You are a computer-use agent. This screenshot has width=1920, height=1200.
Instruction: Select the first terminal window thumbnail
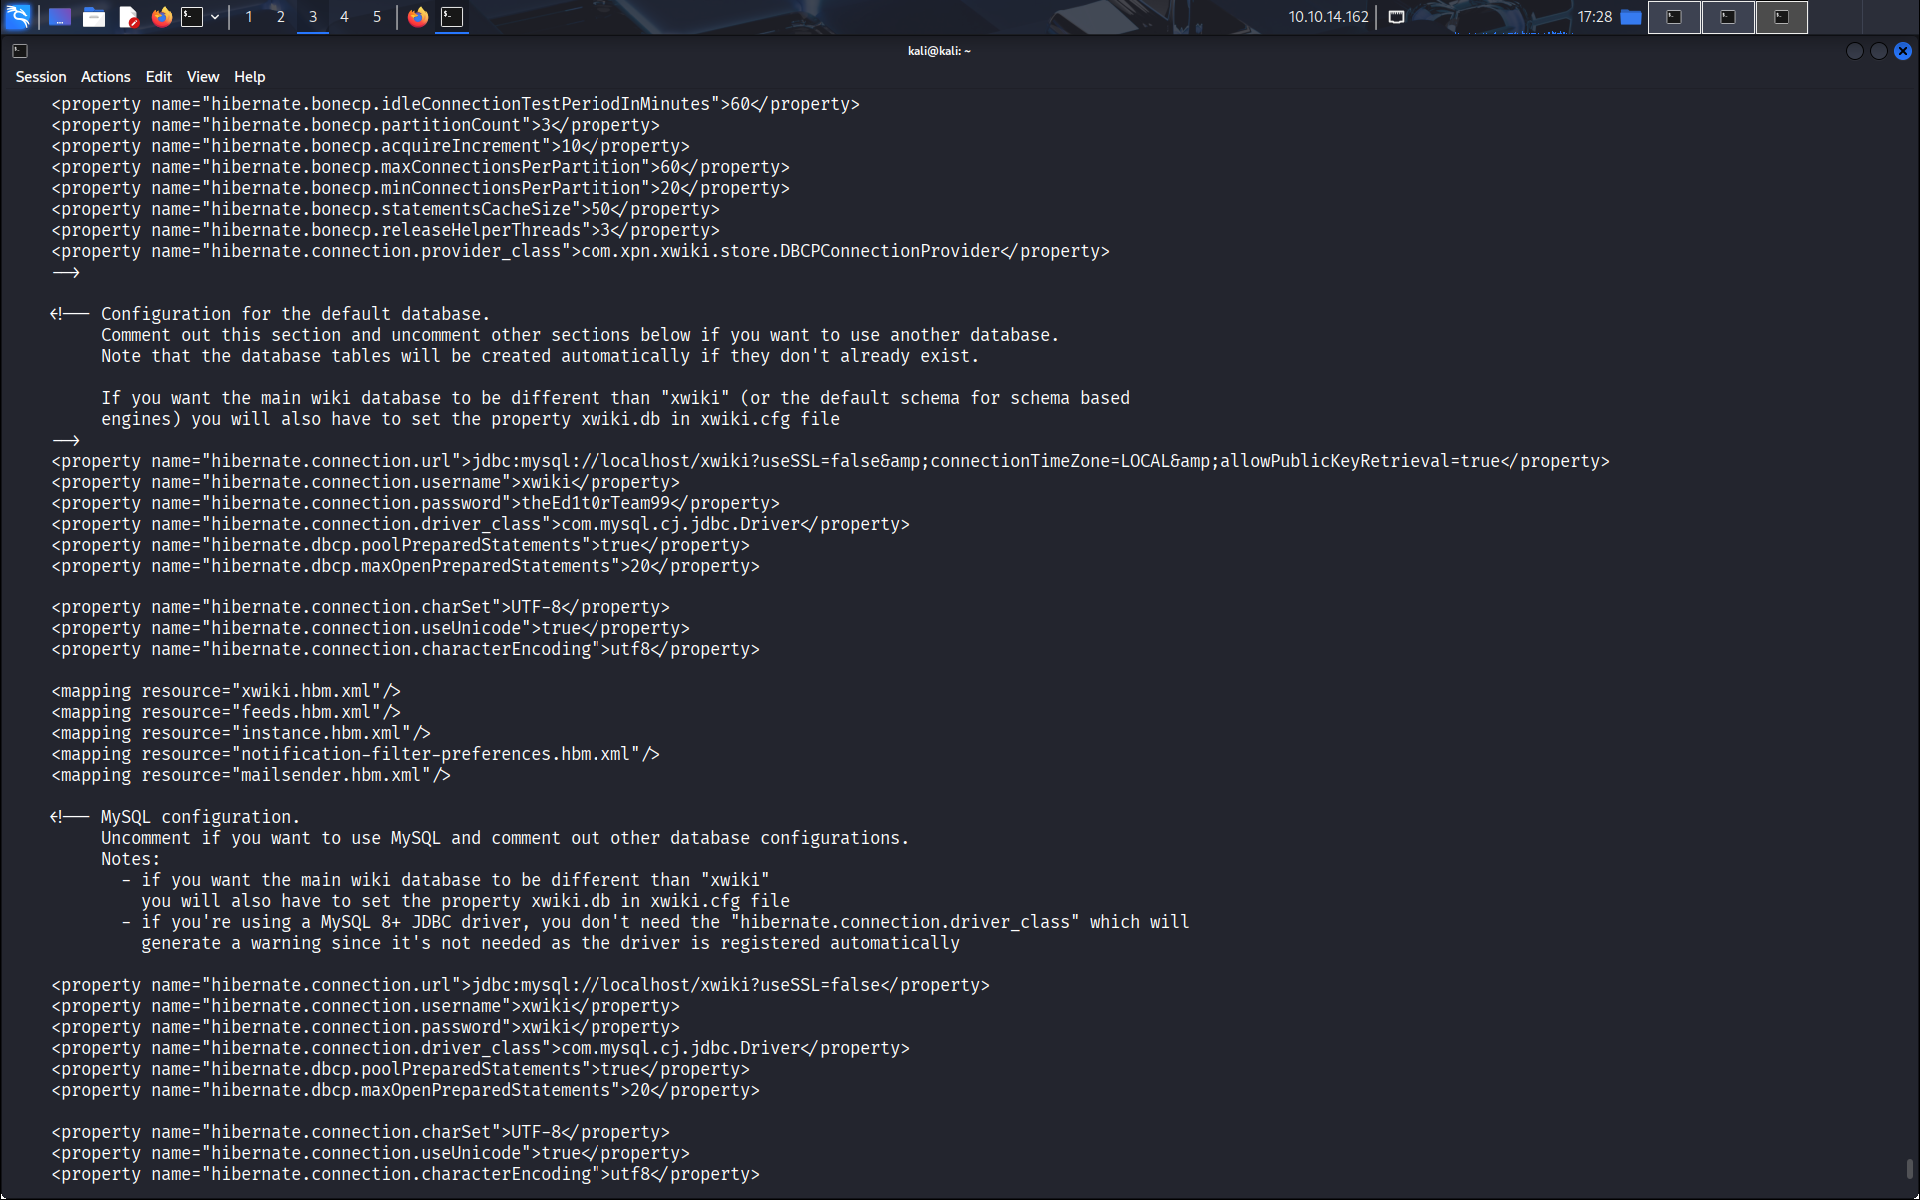coord(1674,16)
